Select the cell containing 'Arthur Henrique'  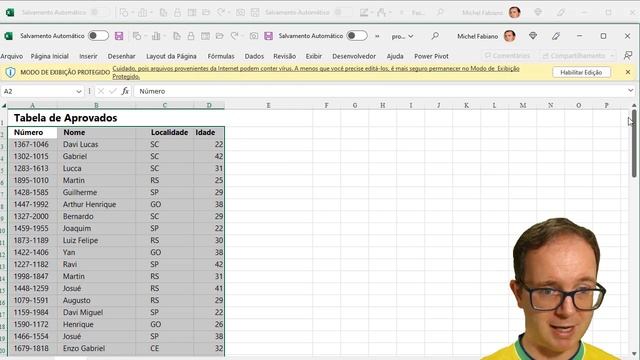tap(96, 204)
